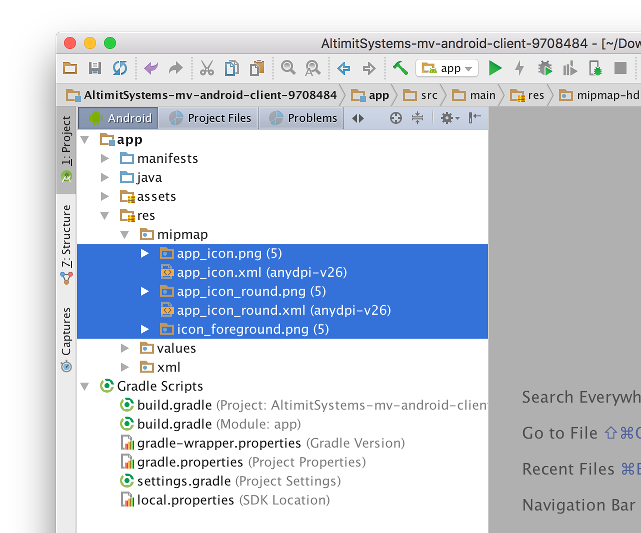Image resolution: width=641 pixels, height=533 pixels.
Task: Click the main breadcrumb
Action: 473,95
